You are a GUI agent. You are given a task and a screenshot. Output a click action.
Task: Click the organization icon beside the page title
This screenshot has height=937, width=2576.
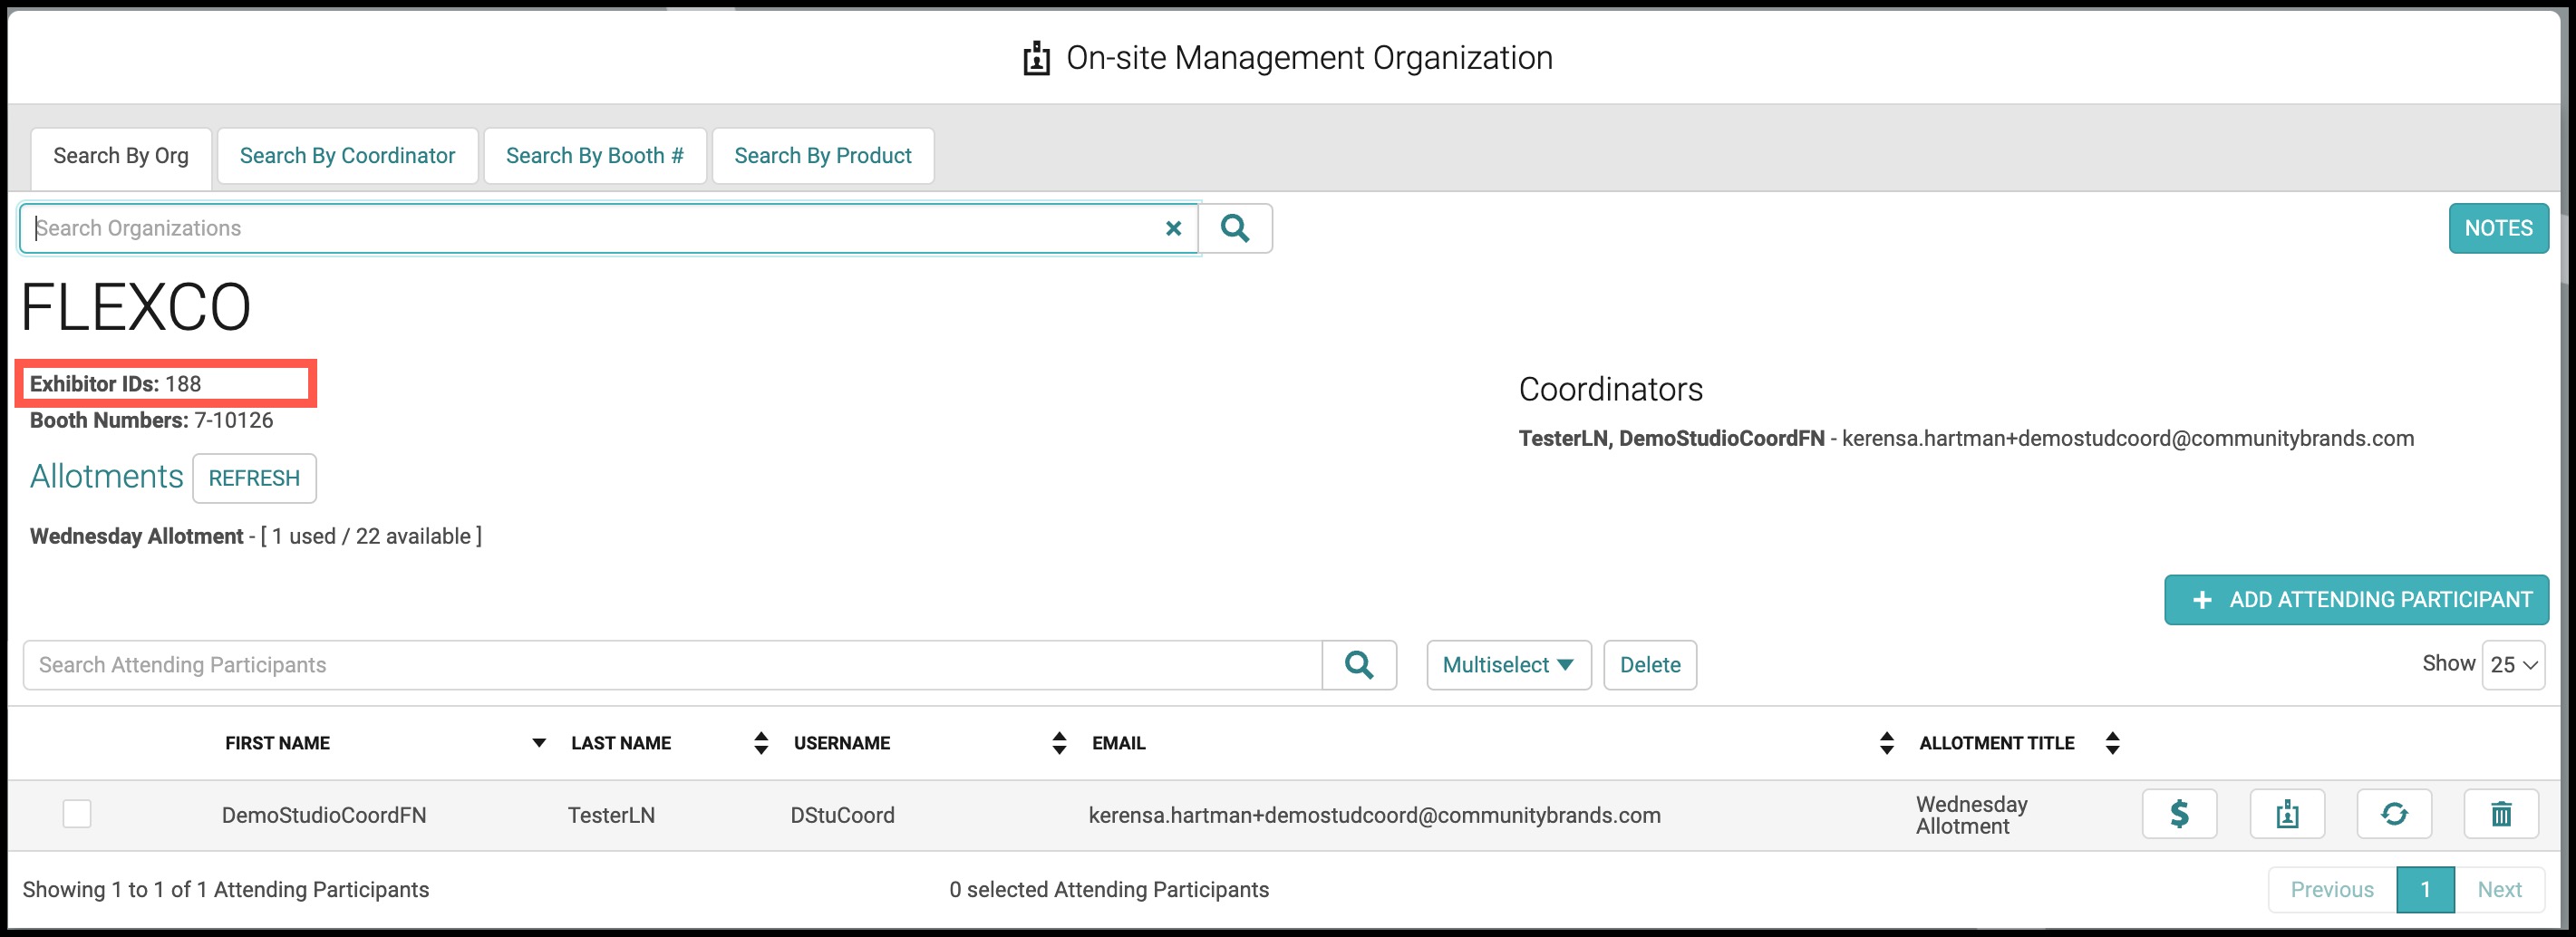pos(1036,58)
